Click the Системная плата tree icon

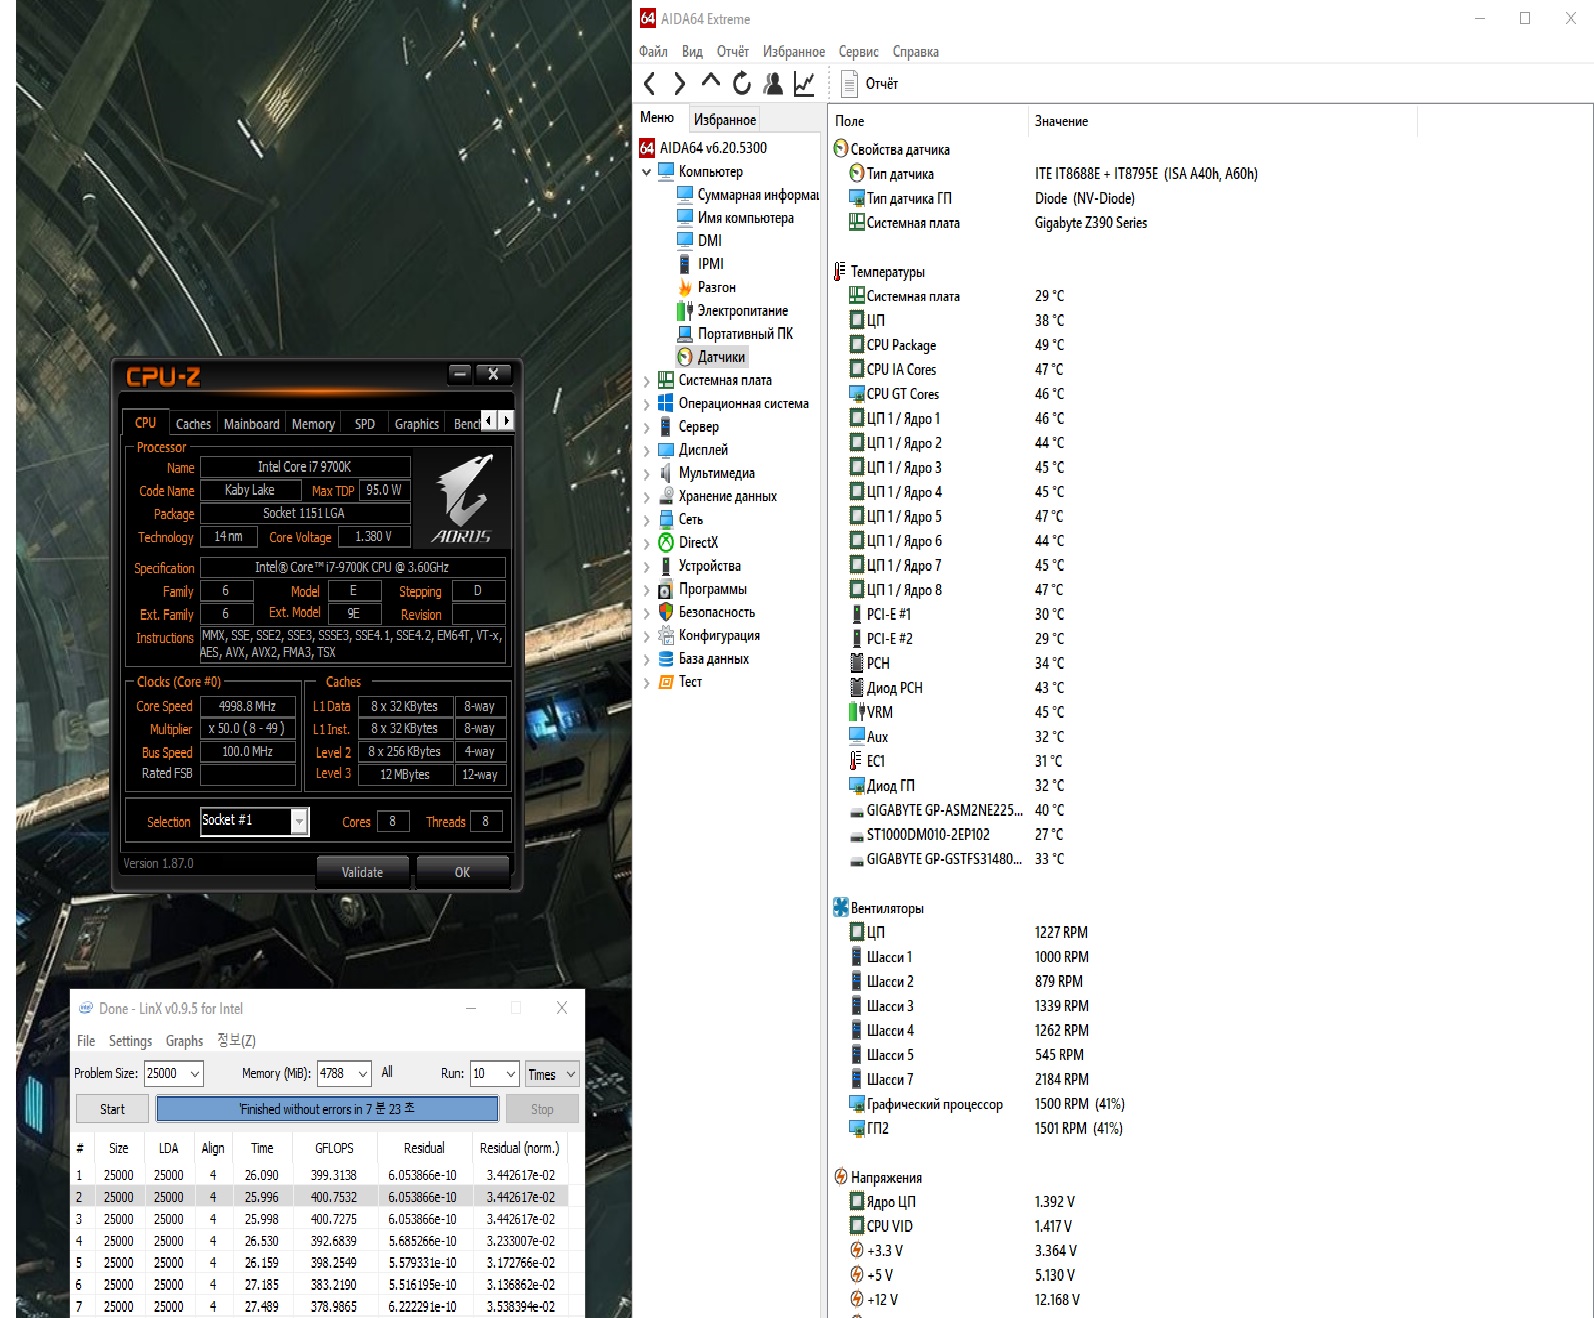tap(666, 380)
